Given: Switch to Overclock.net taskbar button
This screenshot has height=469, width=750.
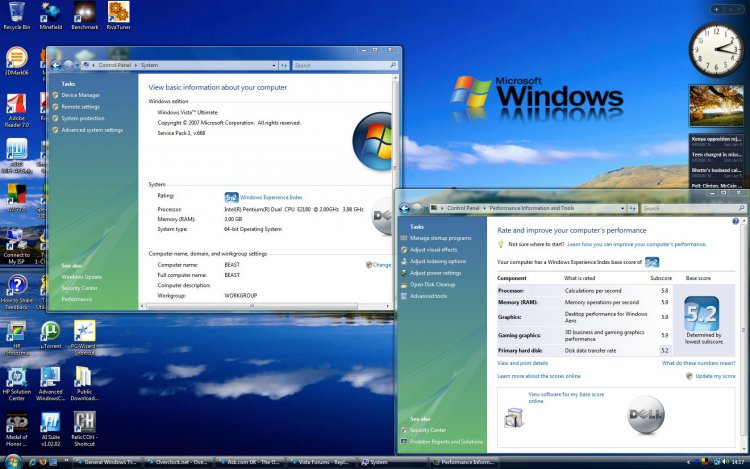Looking at the screenshot, I should click(x=177, y=462).
